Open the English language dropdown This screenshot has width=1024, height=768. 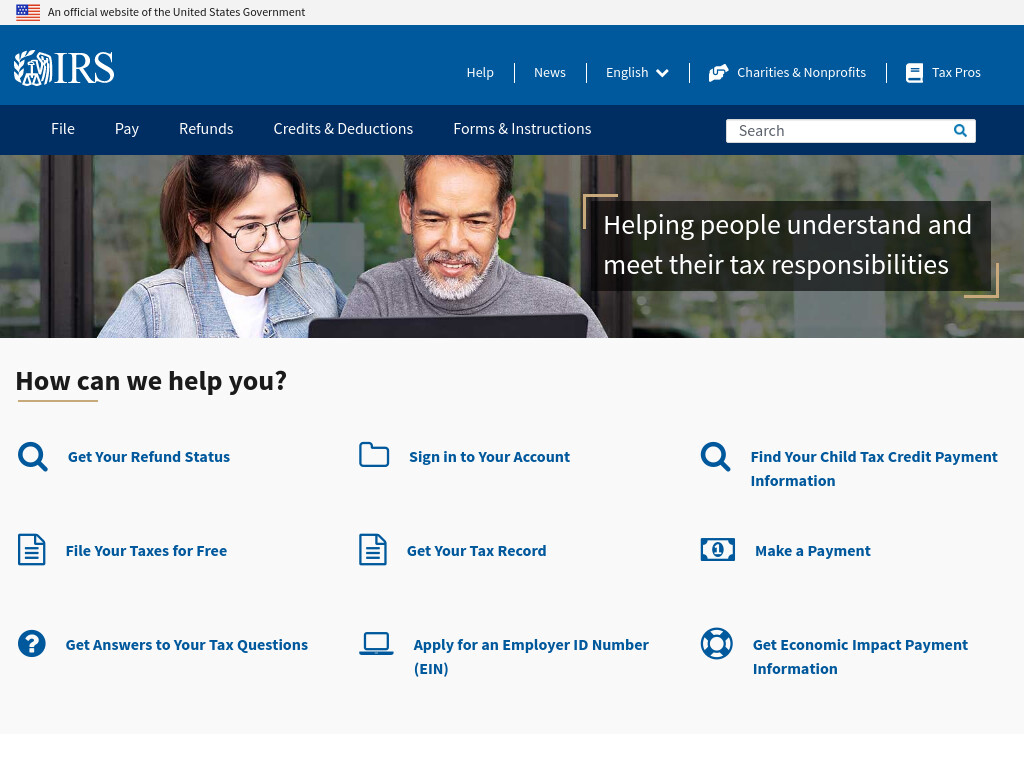tap(637, 72)
